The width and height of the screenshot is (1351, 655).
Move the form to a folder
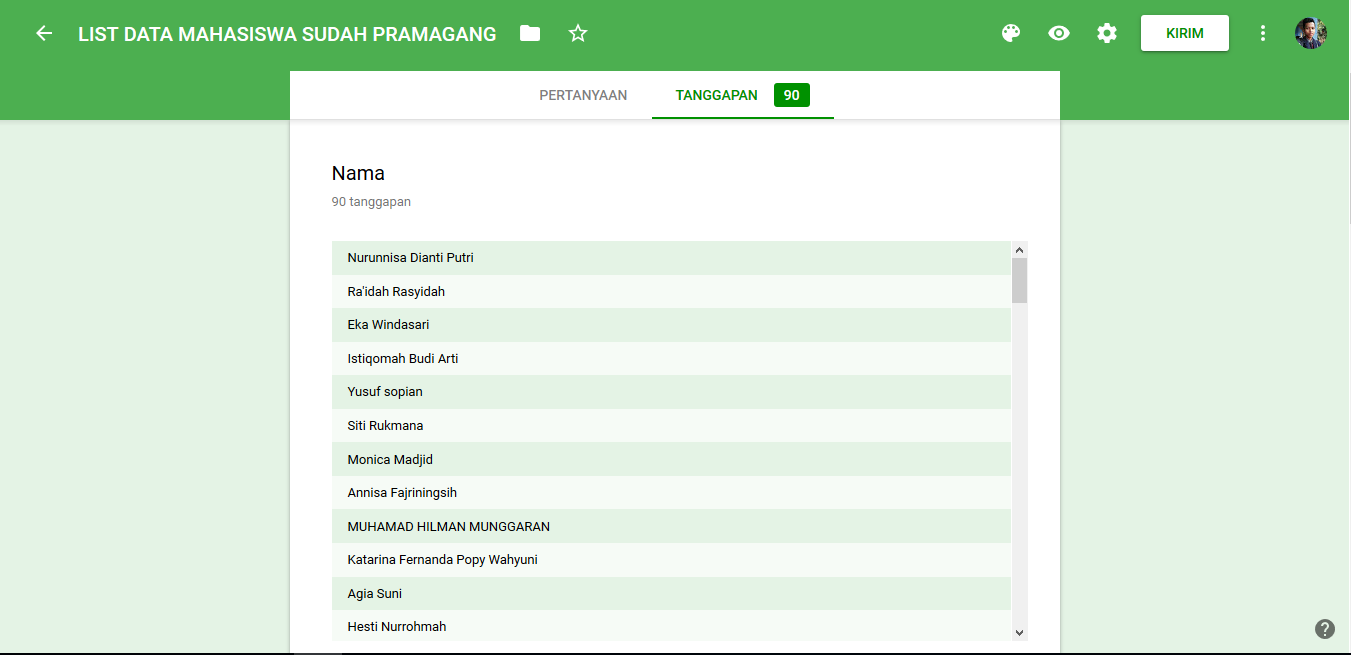pyautogui.click(x=529, y=33)
